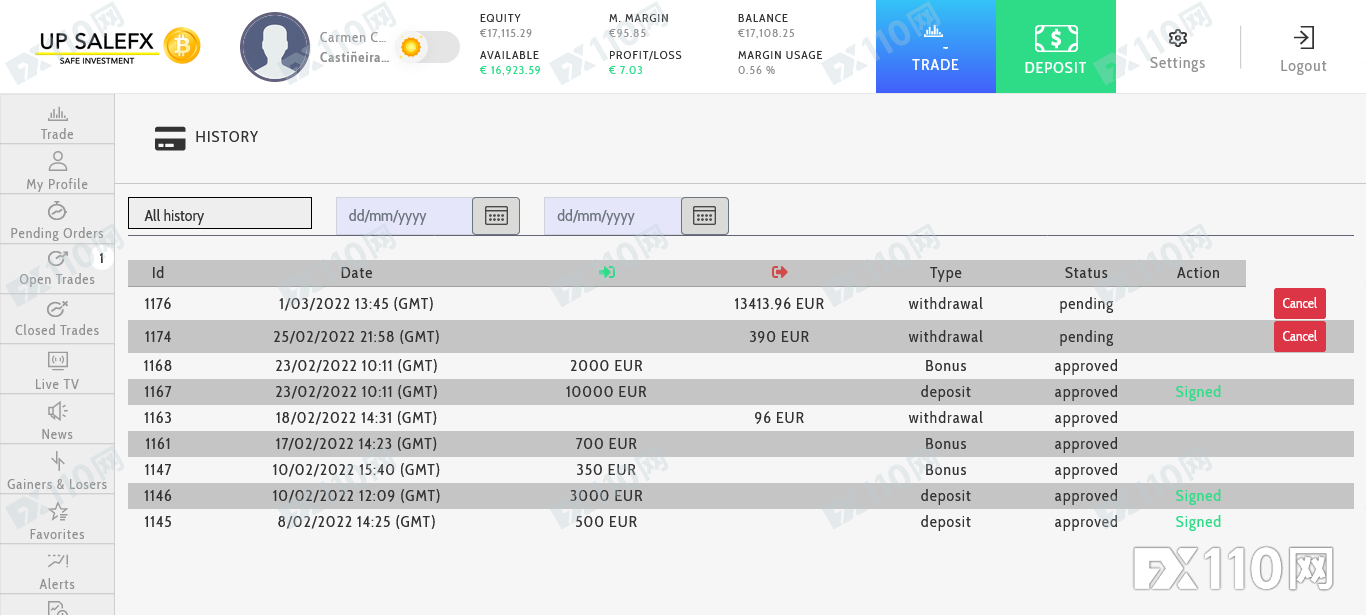This screenshot has width=1366, height=615.
Task: Click the 2000 EUR bonus amount
Action: 606,366
